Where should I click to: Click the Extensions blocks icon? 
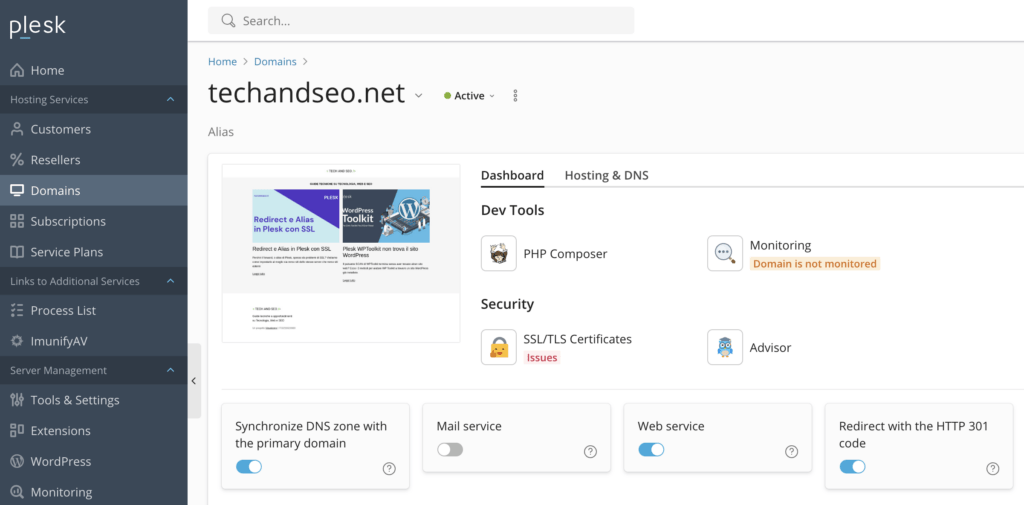[18, 431]
